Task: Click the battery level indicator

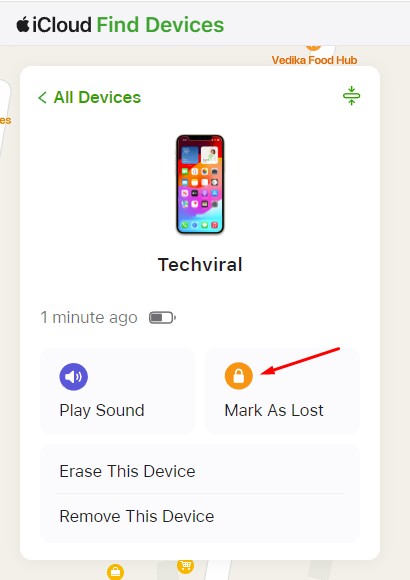Action: [x=162, y=318]
